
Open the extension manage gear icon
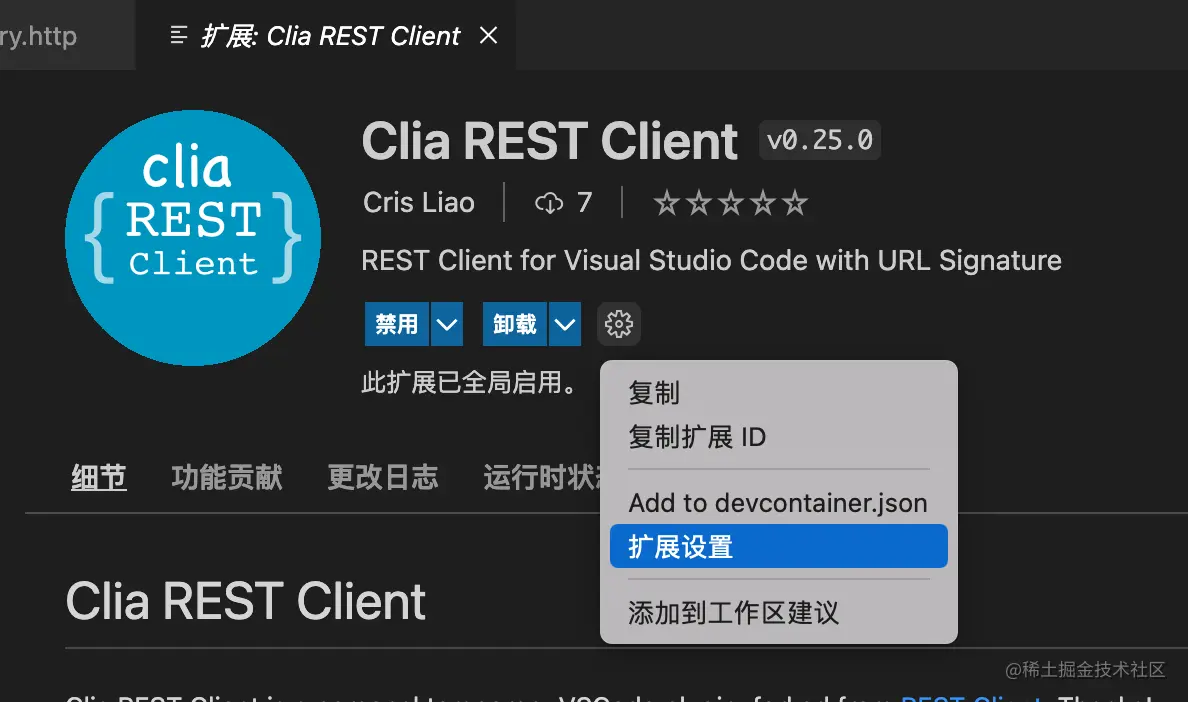[x=619, y=324]
